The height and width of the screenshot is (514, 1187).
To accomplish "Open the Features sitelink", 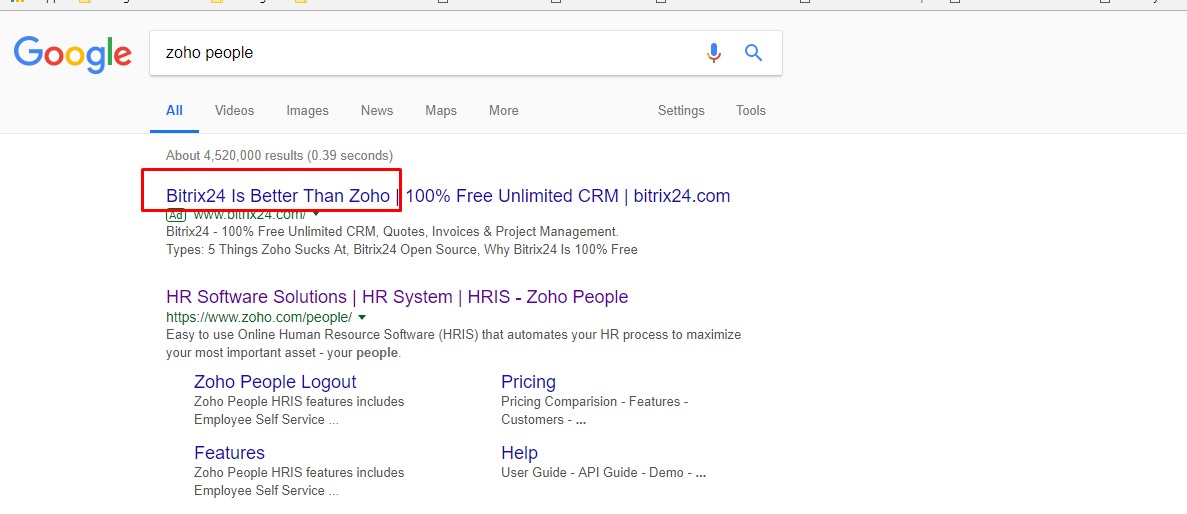I will point(229,453).
